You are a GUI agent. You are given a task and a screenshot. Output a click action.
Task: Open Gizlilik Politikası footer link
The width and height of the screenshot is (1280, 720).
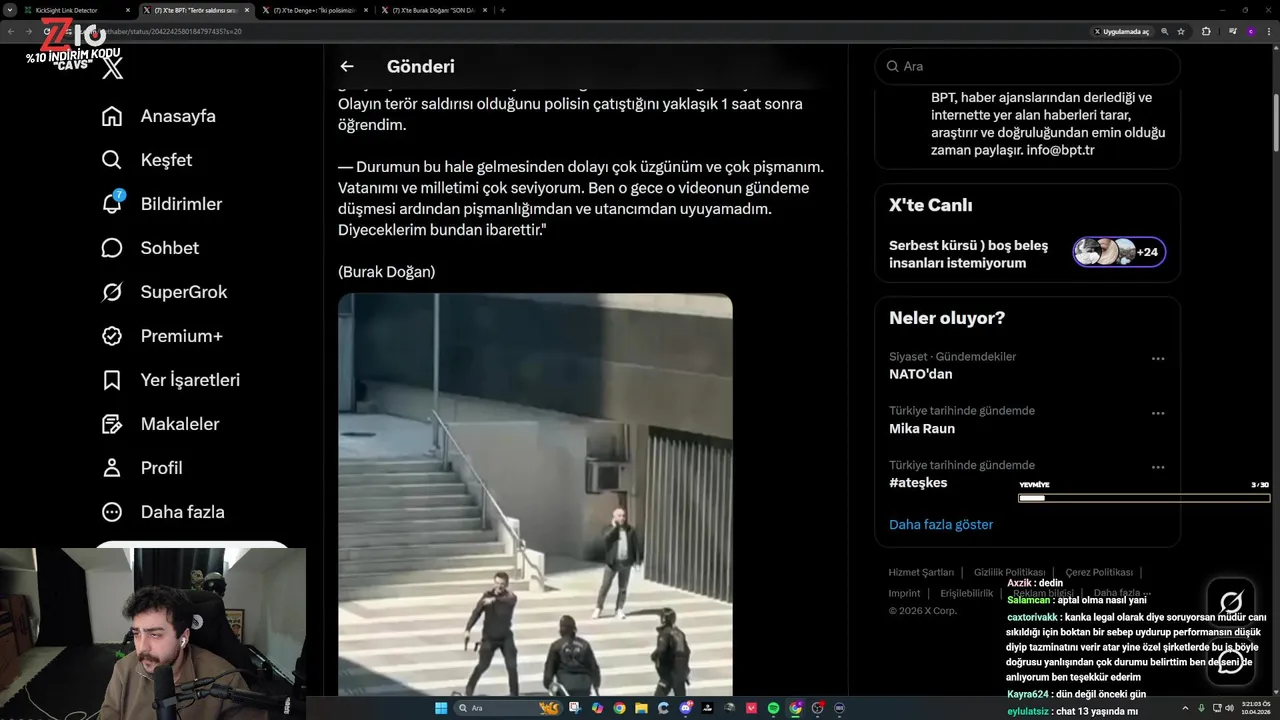(x=1009, y=572)
